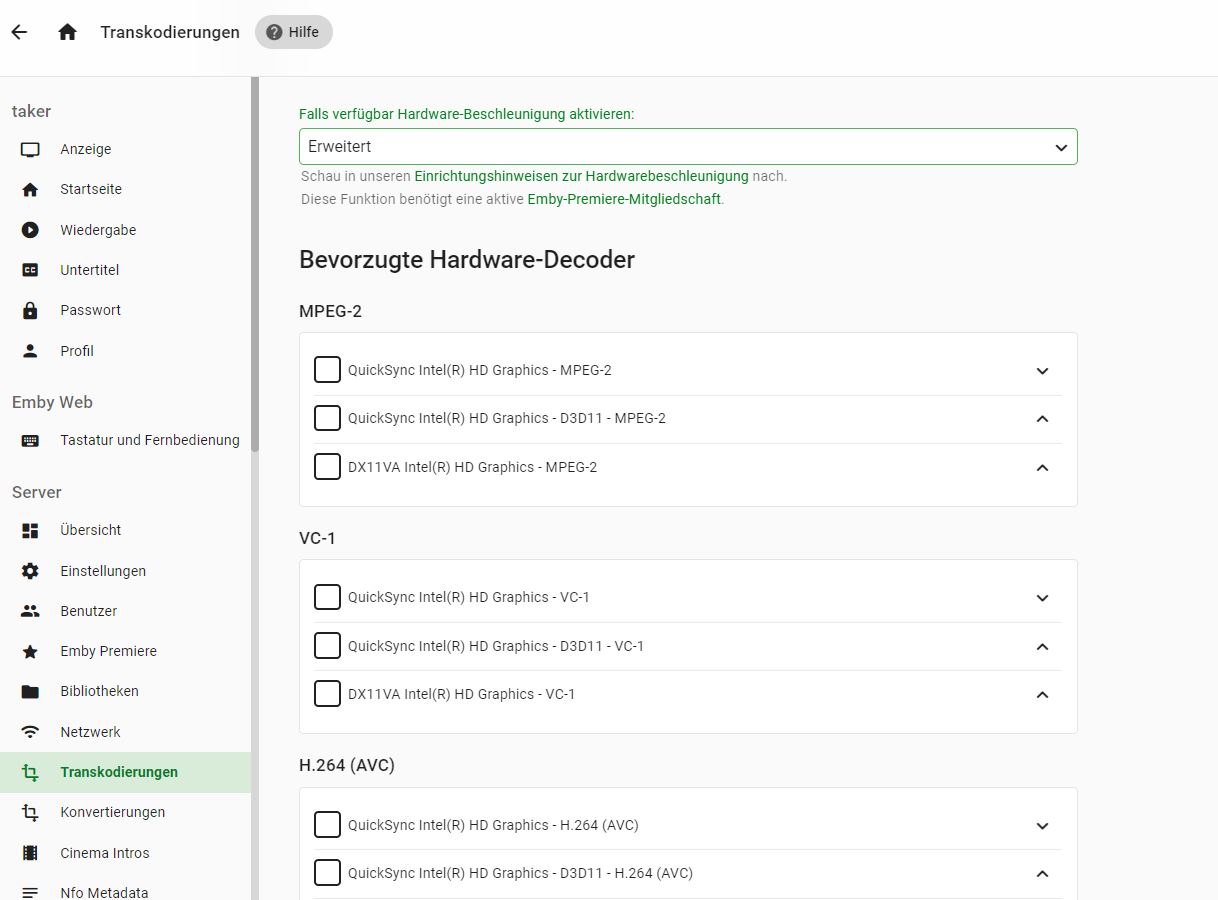Viewport: 1218px width, 900px height.
Task: Click the Wiedergabe play icon
Action: (x=30, y=230)
